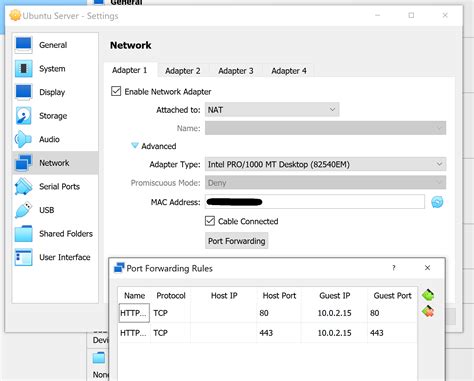The height and width of the screenshot is (381, 474).
Task: Click Guest IP 10.0.2.15 in port 443 row
Action: pyautogui.click(x=334, y=333)
